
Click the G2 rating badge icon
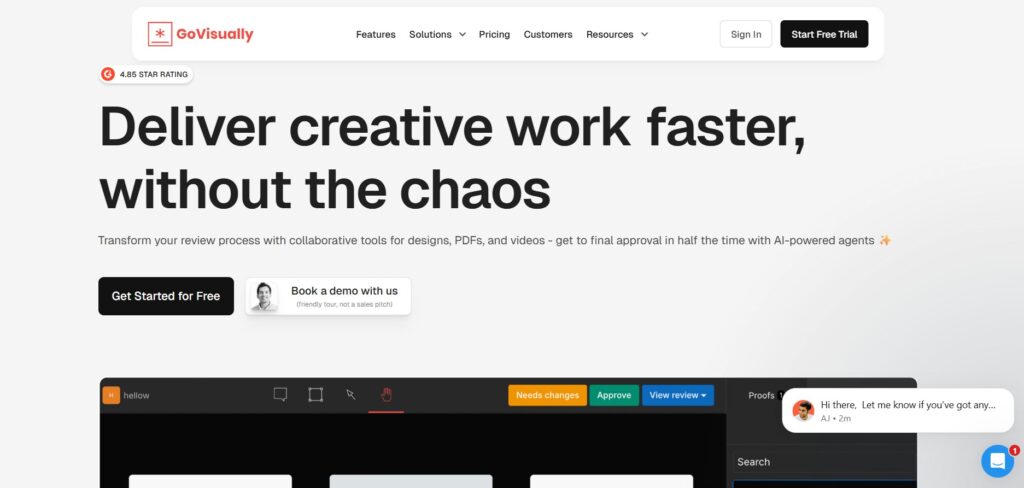pos(108,74)
